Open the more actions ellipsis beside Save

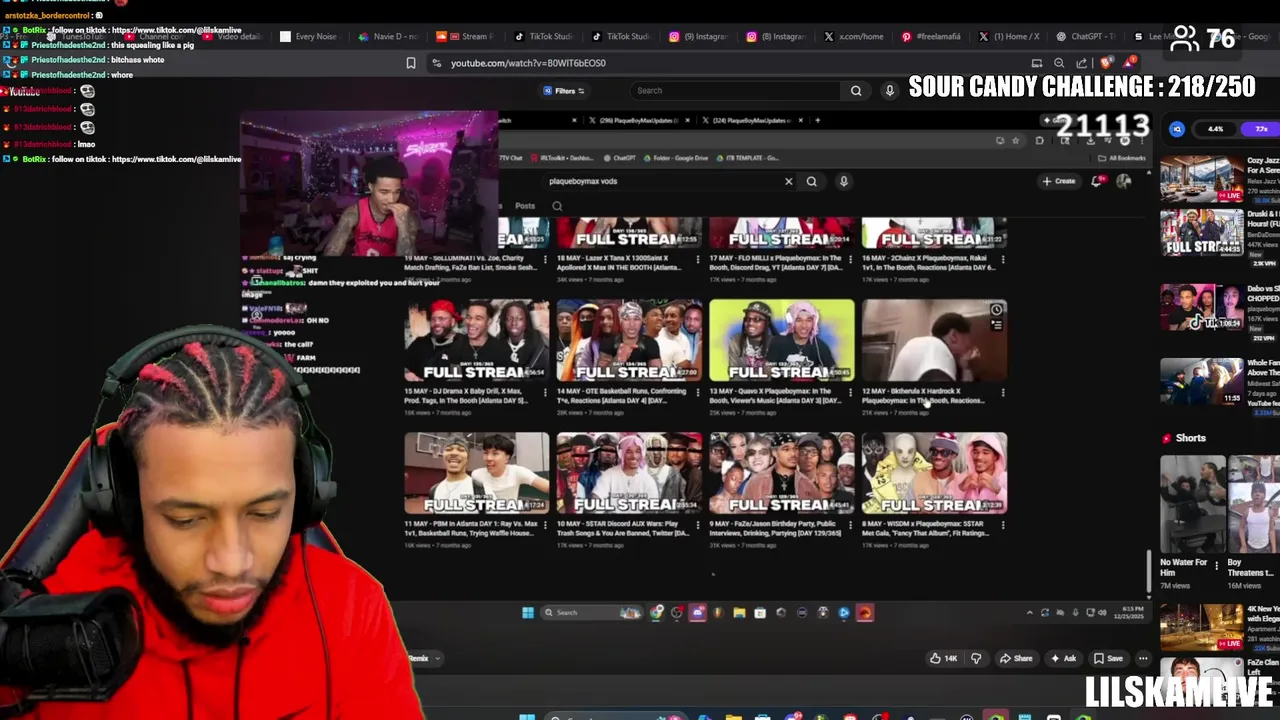click(x=1143, y=658)
